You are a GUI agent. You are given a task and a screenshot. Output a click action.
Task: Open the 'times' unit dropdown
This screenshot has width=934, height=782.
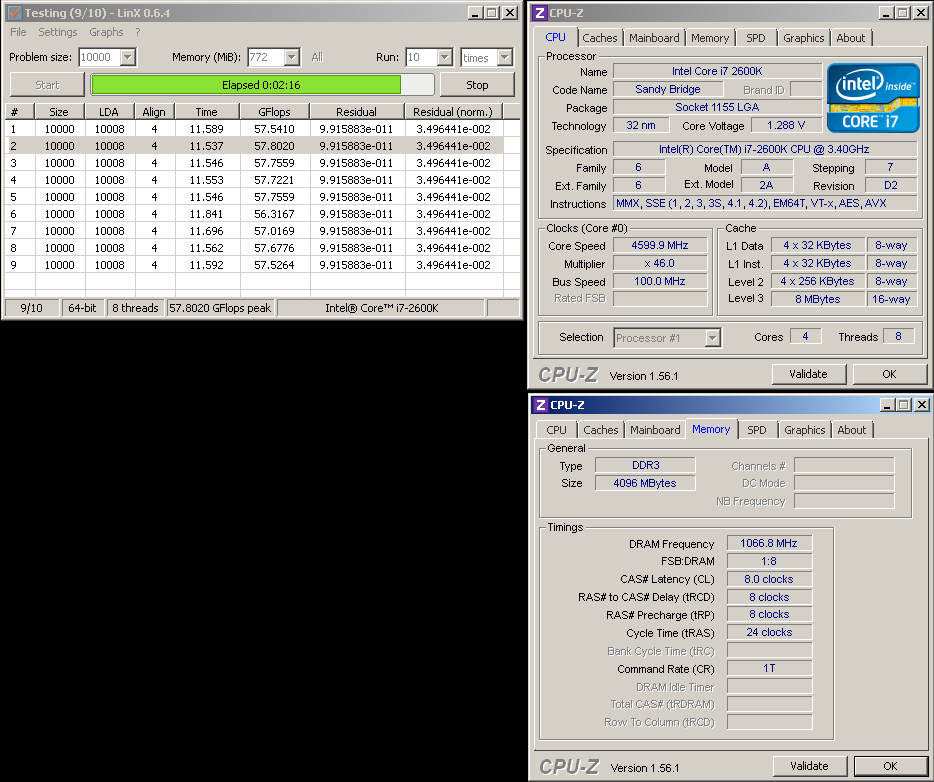click(x=505, y=57)
